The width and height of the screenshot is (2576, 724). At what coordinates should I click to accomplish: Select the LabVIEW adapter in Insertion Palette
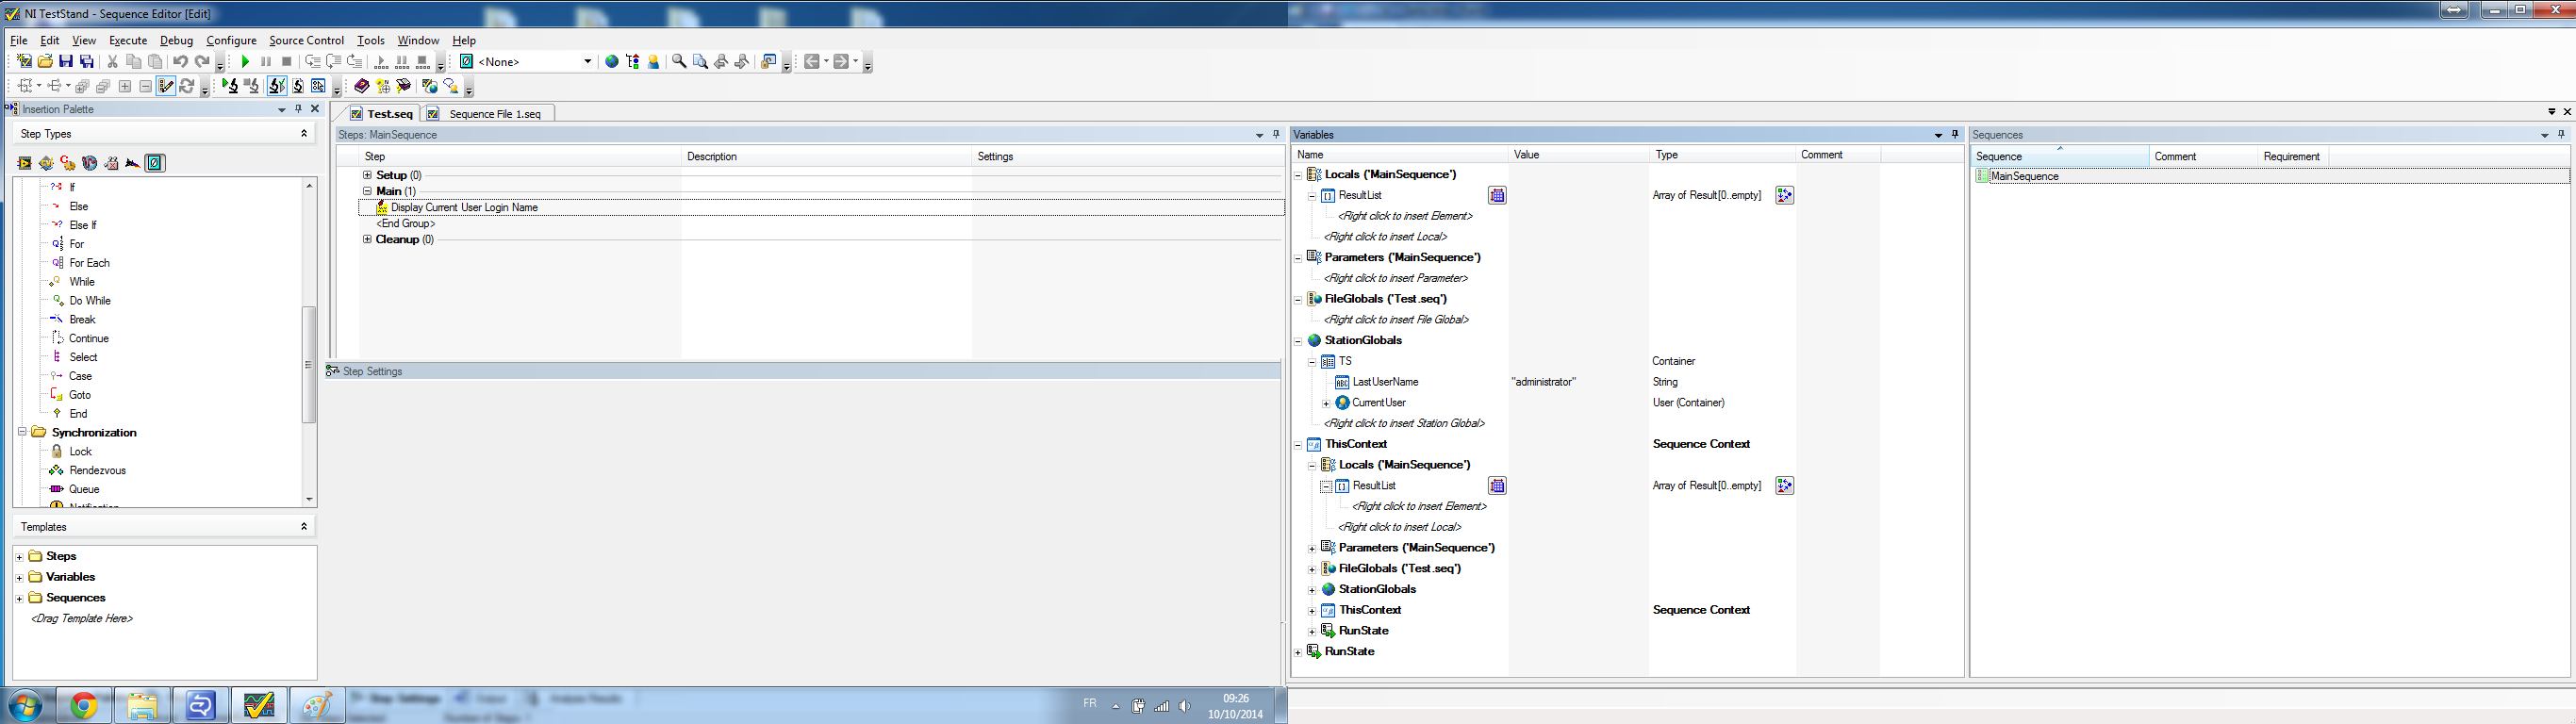click(x=24, y=163)
